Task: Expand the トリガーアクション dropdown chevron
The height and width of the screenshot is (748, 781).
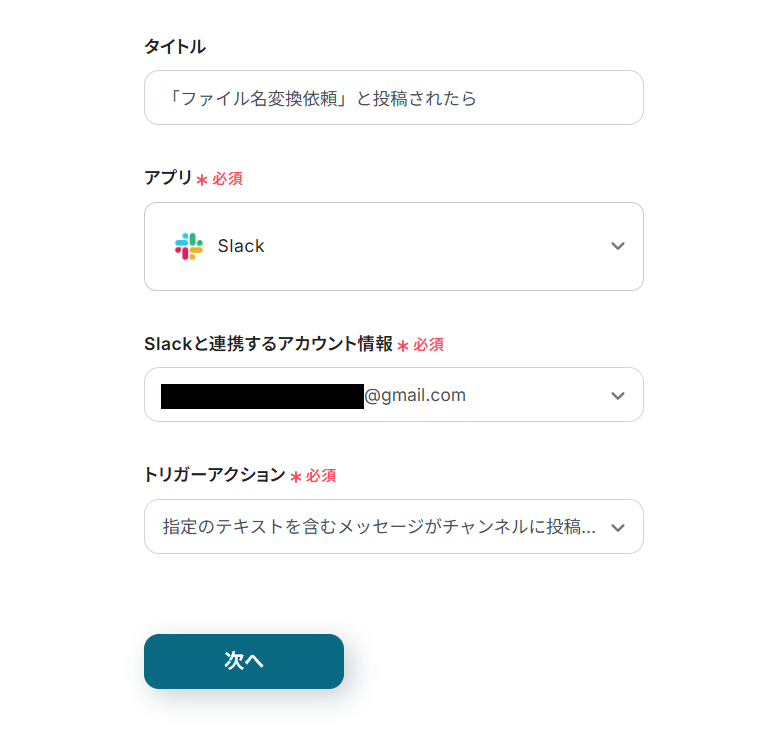Action: [618, 528]
